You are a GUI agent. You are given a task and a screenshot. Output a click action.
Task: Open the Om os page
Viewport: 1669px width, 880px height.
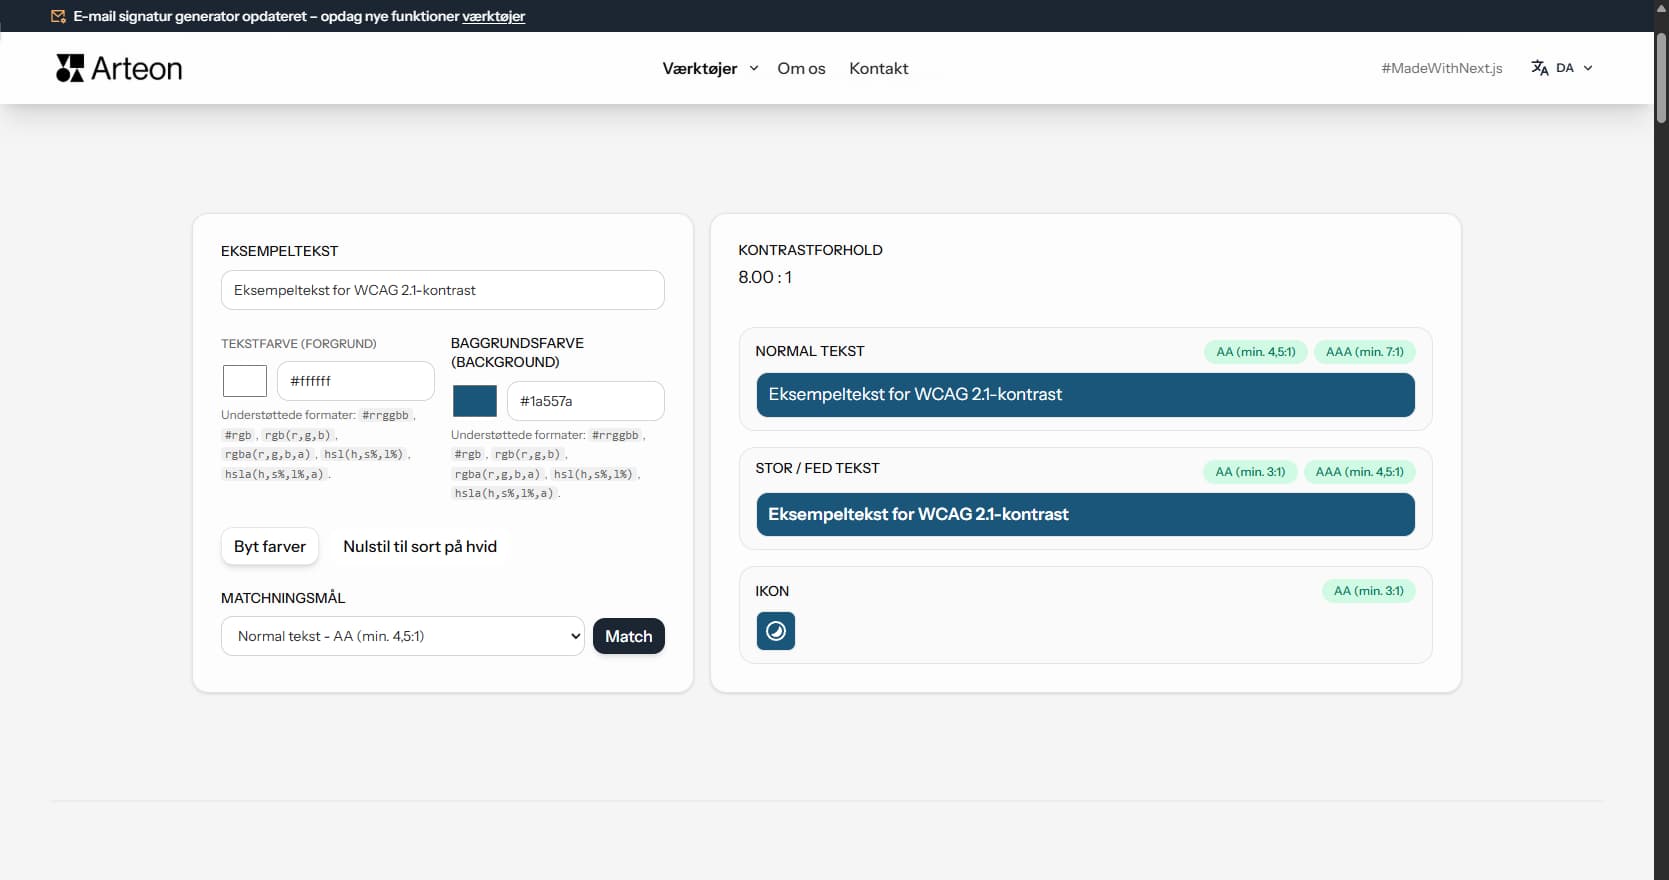[801, 68]
